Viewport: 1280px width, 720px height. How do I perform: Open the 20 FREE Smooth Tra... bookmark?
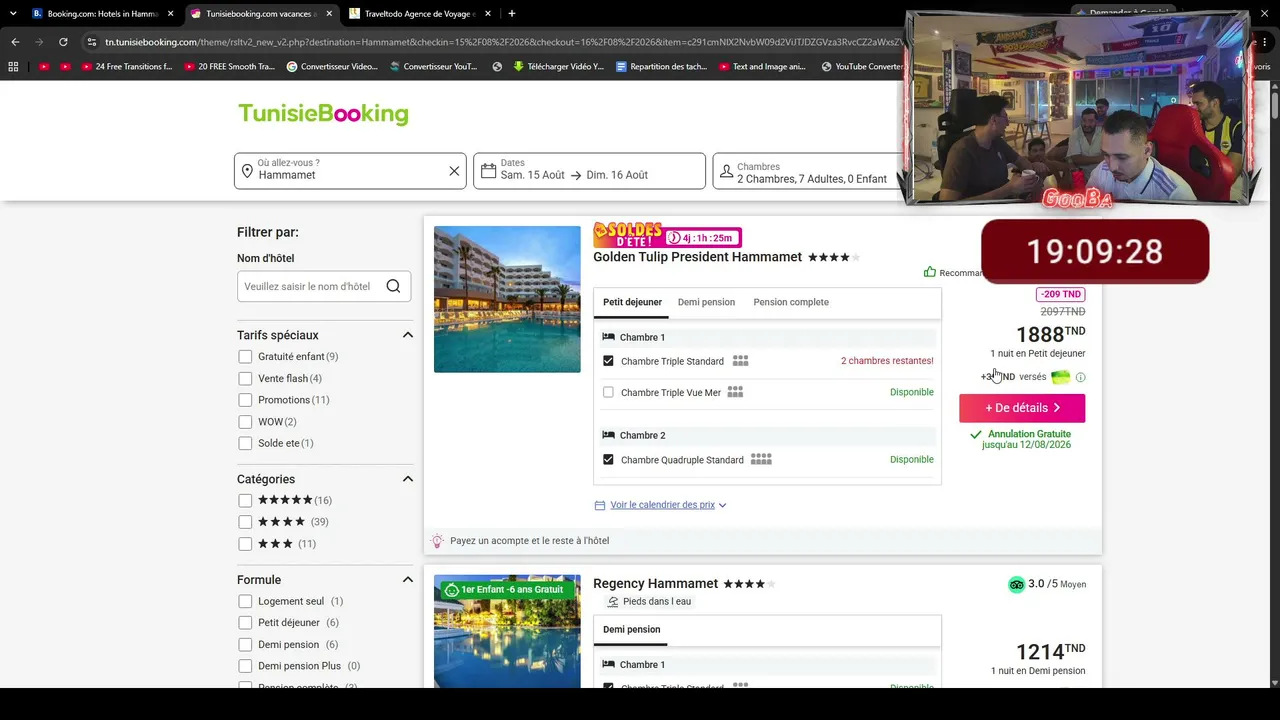229,67
